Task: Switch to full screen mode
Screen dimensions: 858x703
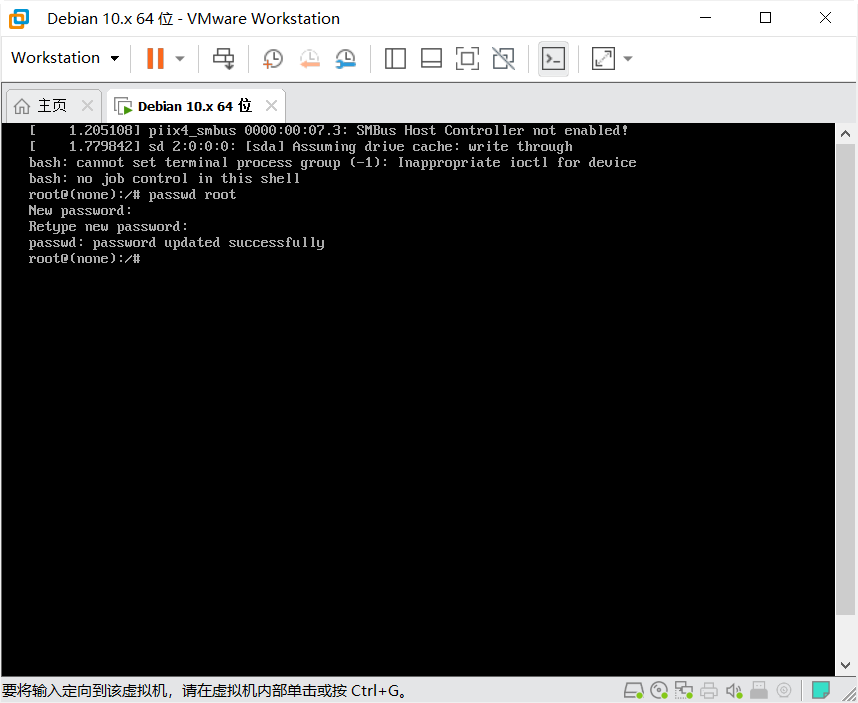Action: 467,59
